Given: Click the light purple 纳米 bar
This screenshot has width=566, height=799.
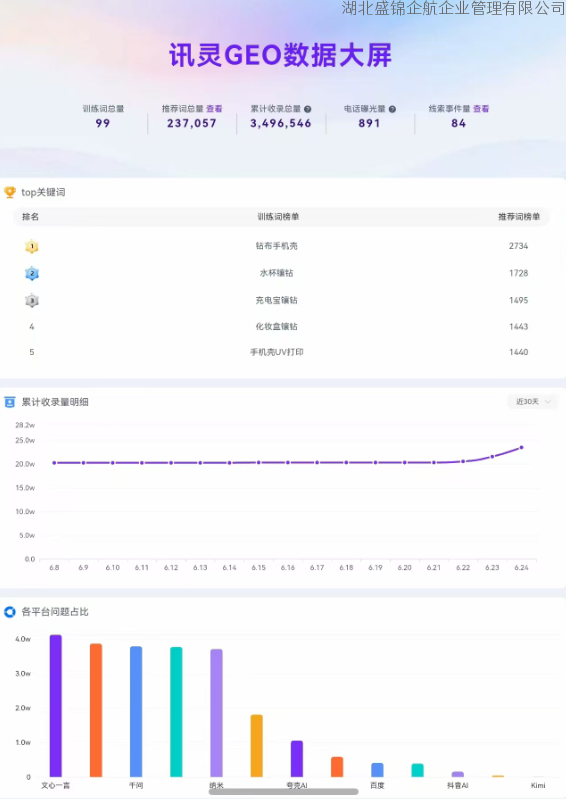Looking at the screenshot, I should pos(217,713).
